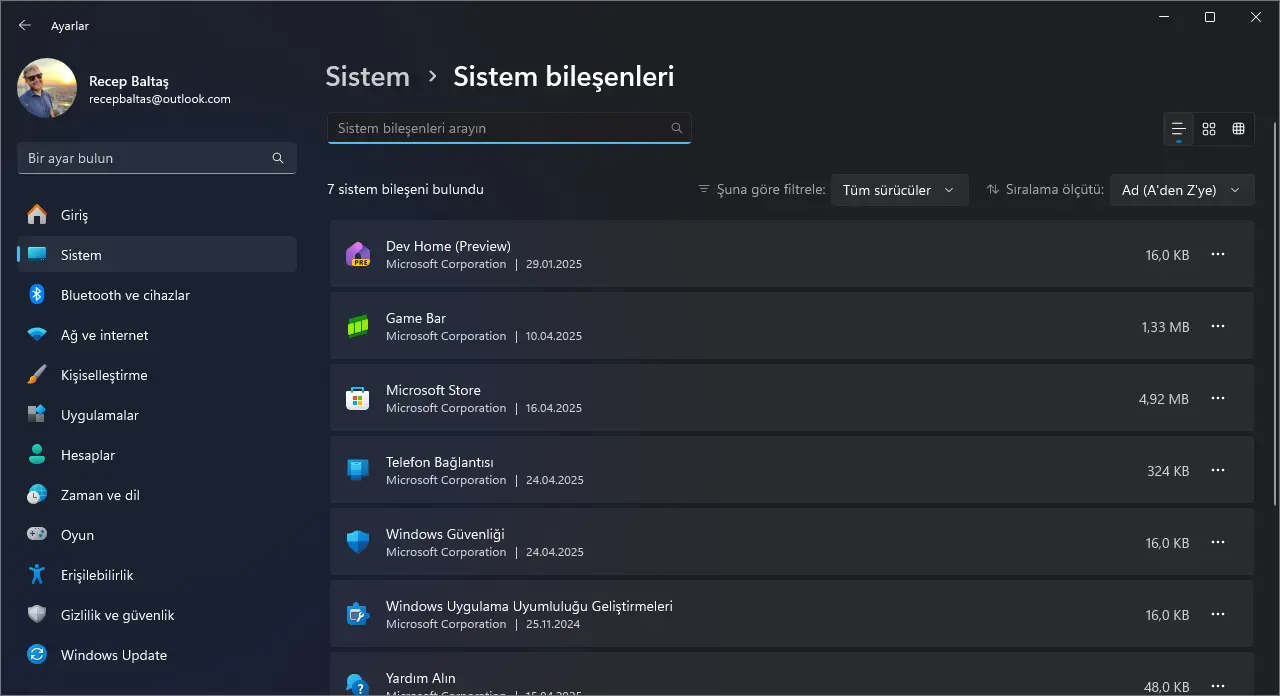Click the Microsoft Store app icon

tap(358, 398)
